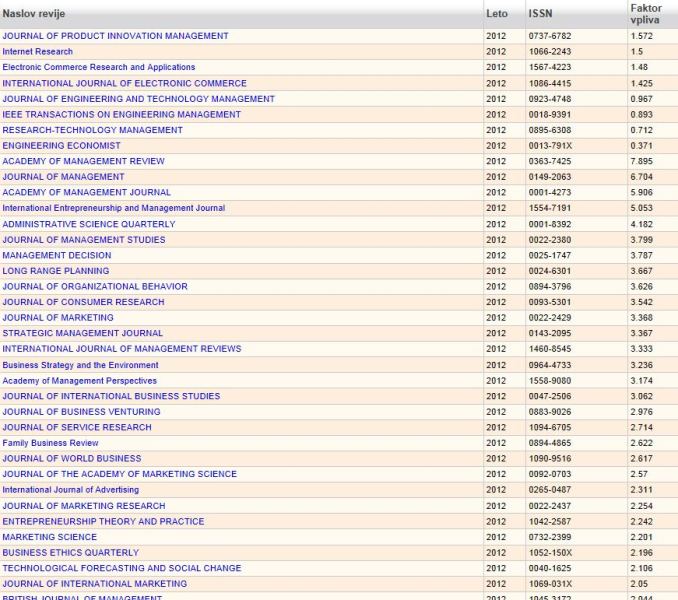Click the Leto column header
The width and height of the screenshot is (678, 600).
point(496,14)
